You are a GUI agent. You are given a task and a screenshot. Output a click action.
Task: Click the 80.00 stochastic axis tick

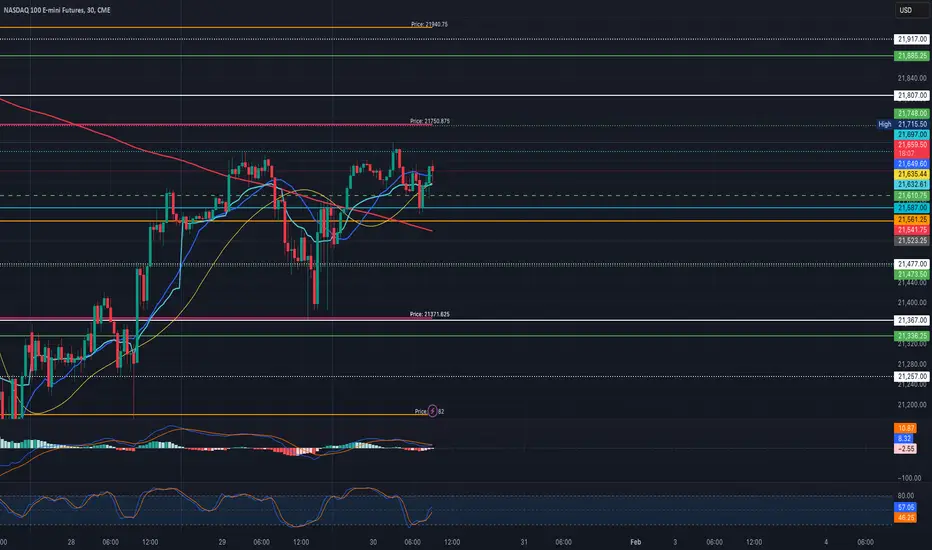[906, 495]
